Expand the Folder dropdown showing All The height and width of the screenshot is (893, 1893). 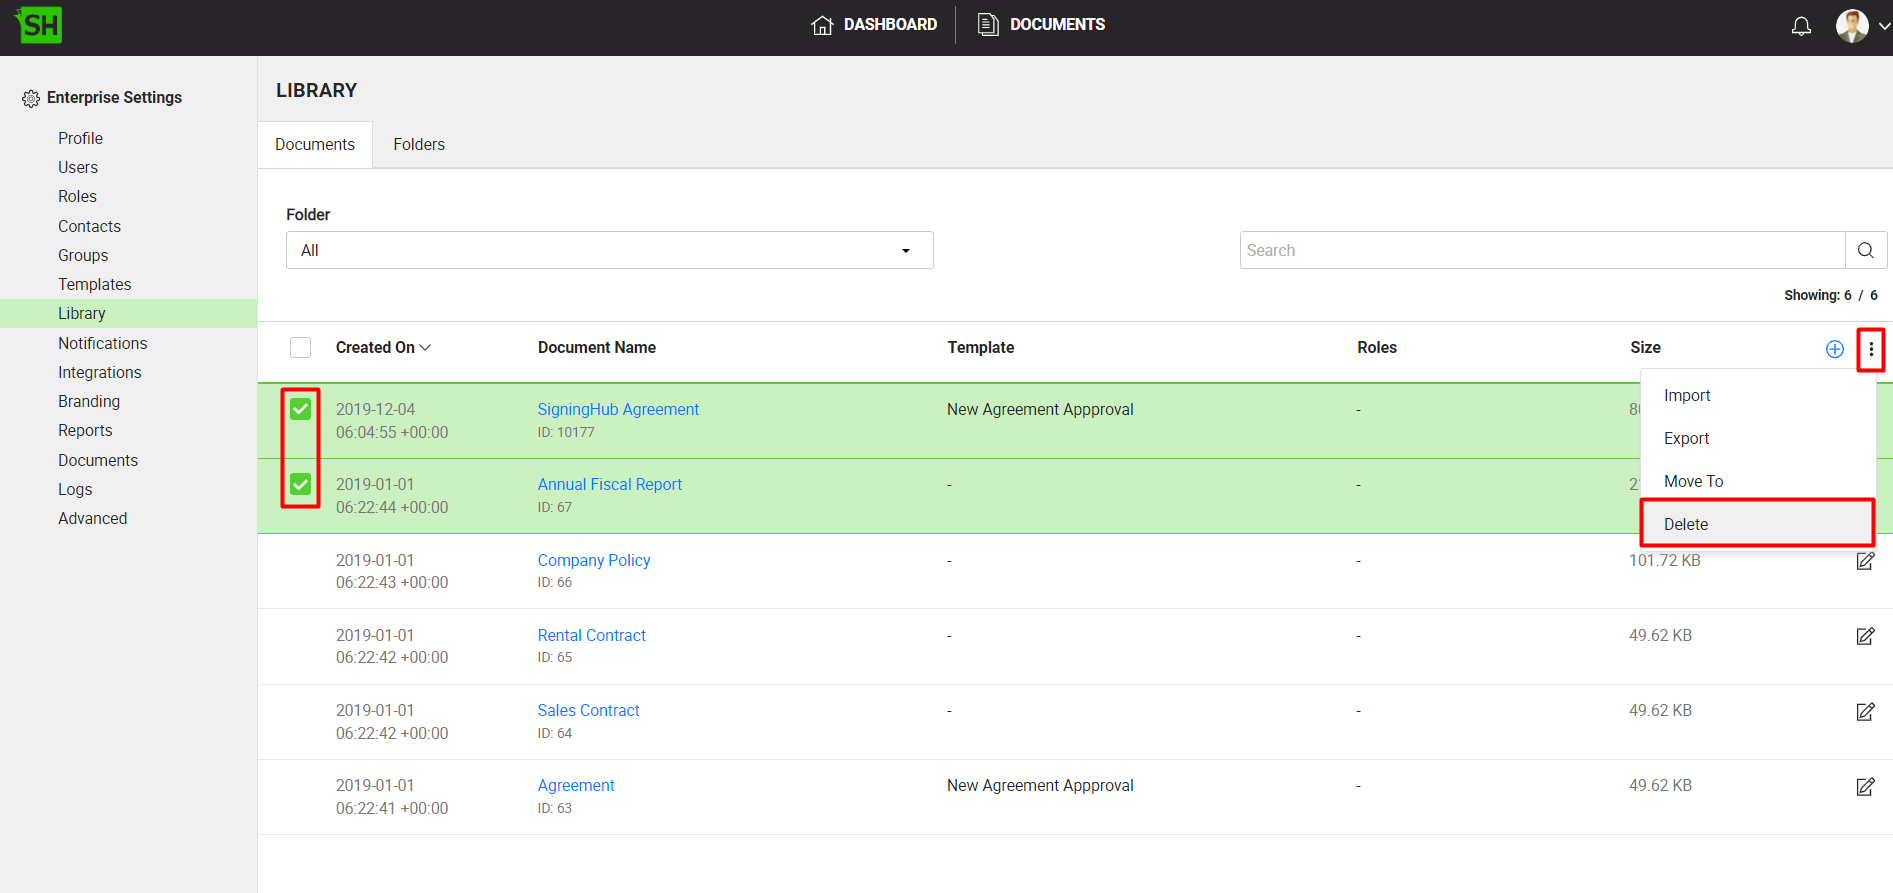[609, 250]
